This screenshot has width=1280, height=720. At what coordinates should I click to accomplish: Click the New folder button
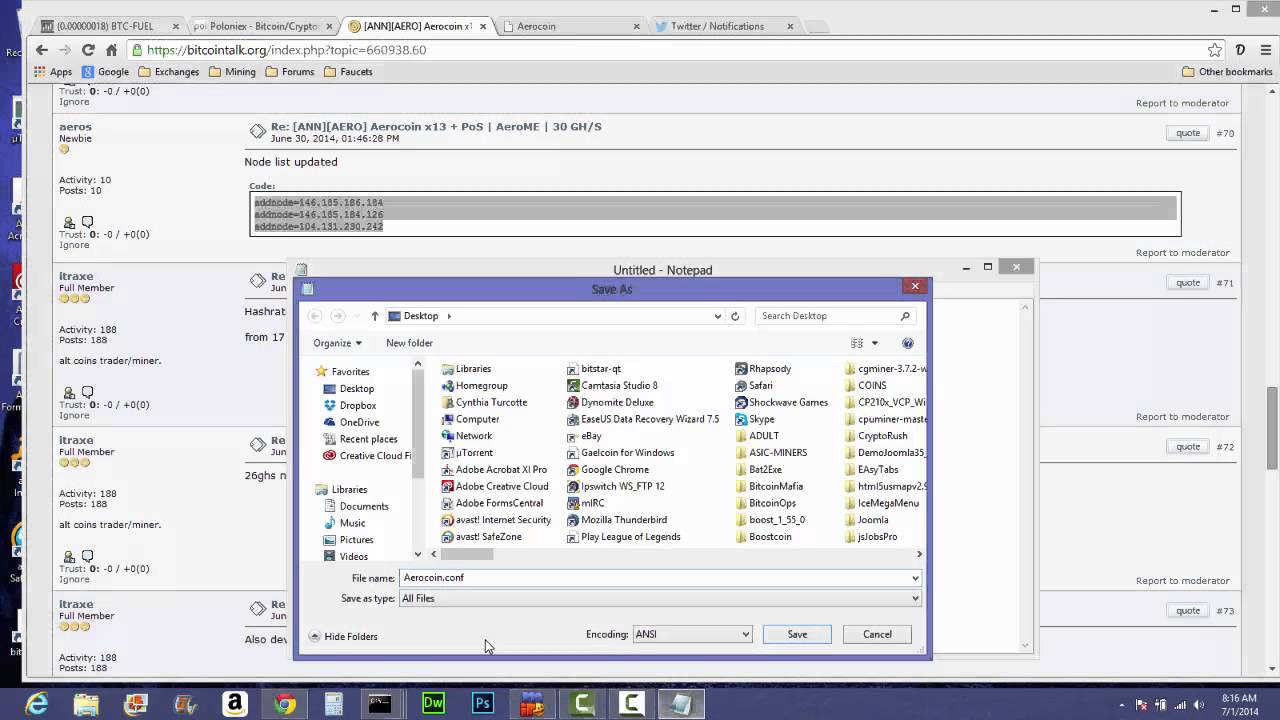point(409,343)
